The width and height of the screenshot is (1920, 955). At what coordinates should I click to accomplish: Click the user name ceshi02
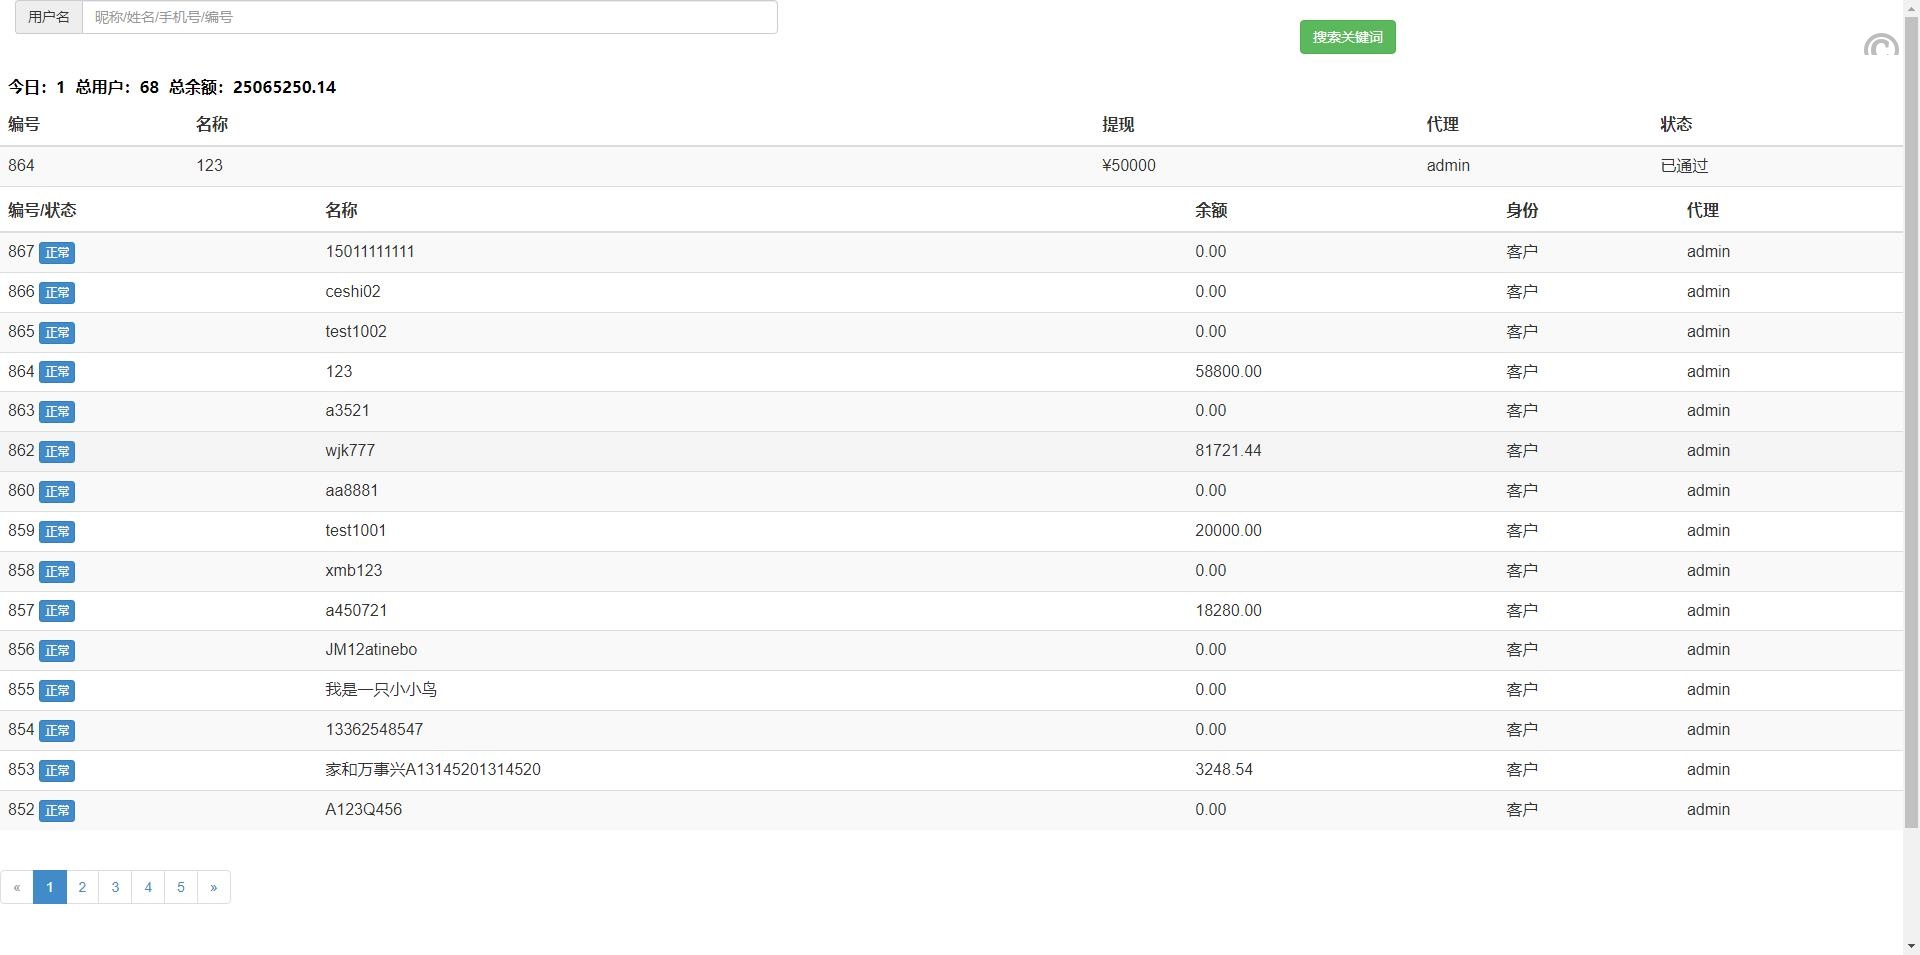(352, 292)
